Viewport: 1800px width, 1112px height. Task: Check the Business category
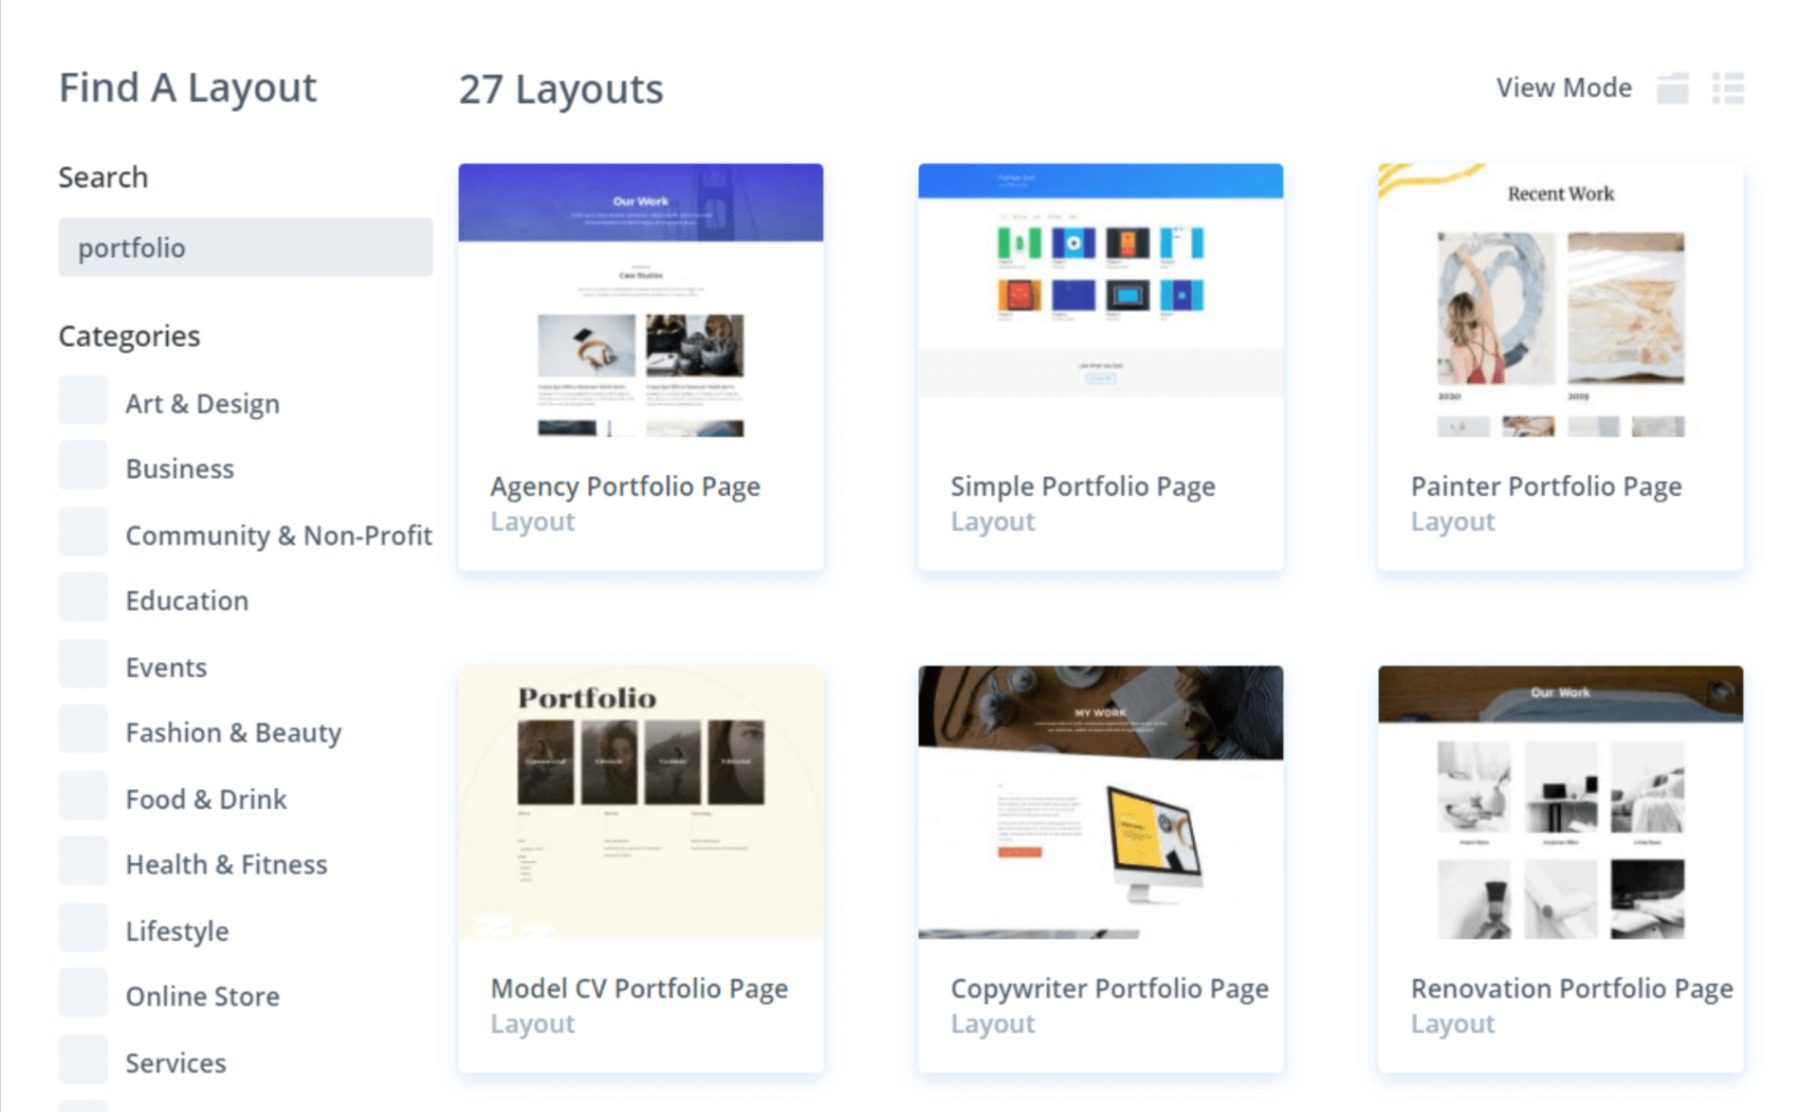pos(84,465)
